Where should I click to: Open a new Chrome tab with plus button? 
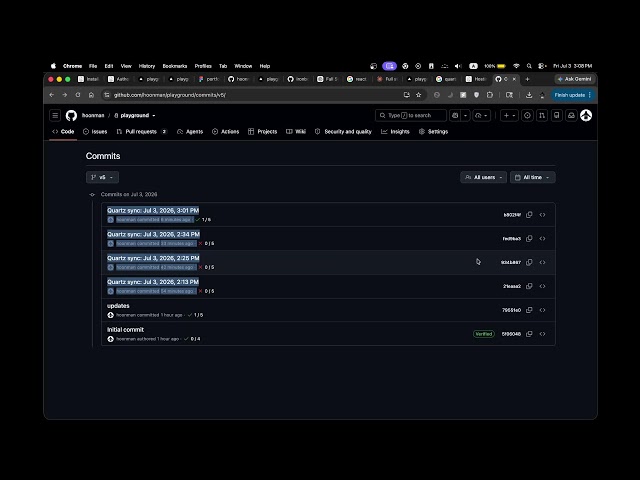pyautogui.click(x=527, y=79)
